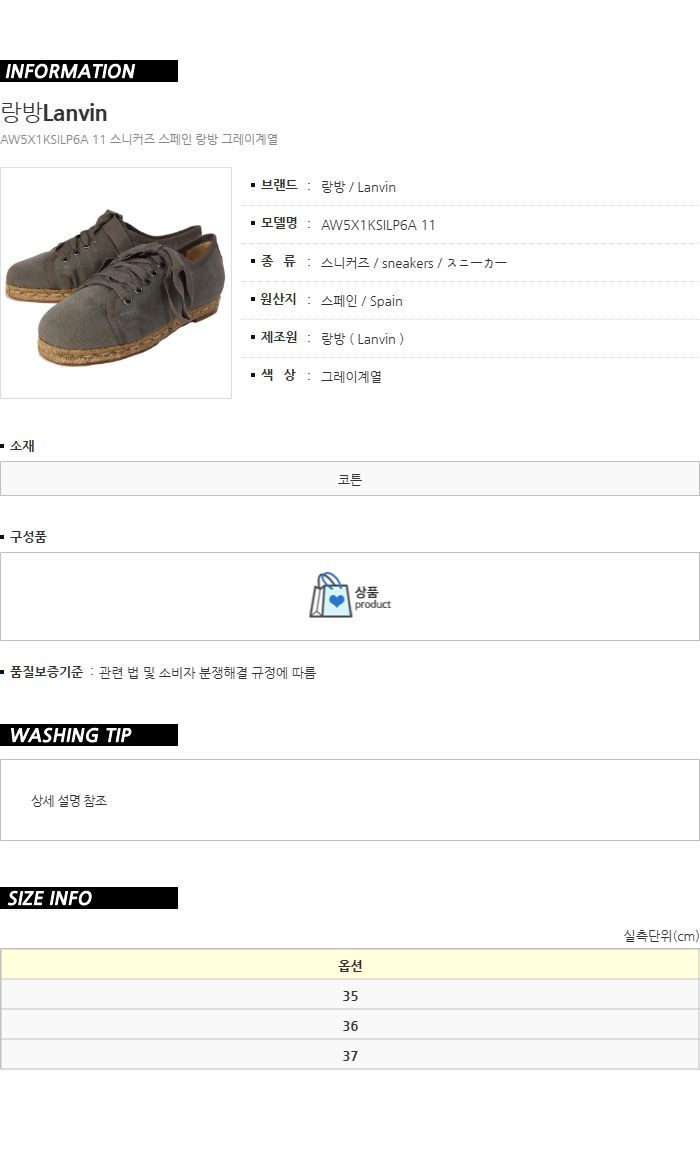Click the 코튼 material box
This screenshot has width=700, height=1155.
(350, 479)
